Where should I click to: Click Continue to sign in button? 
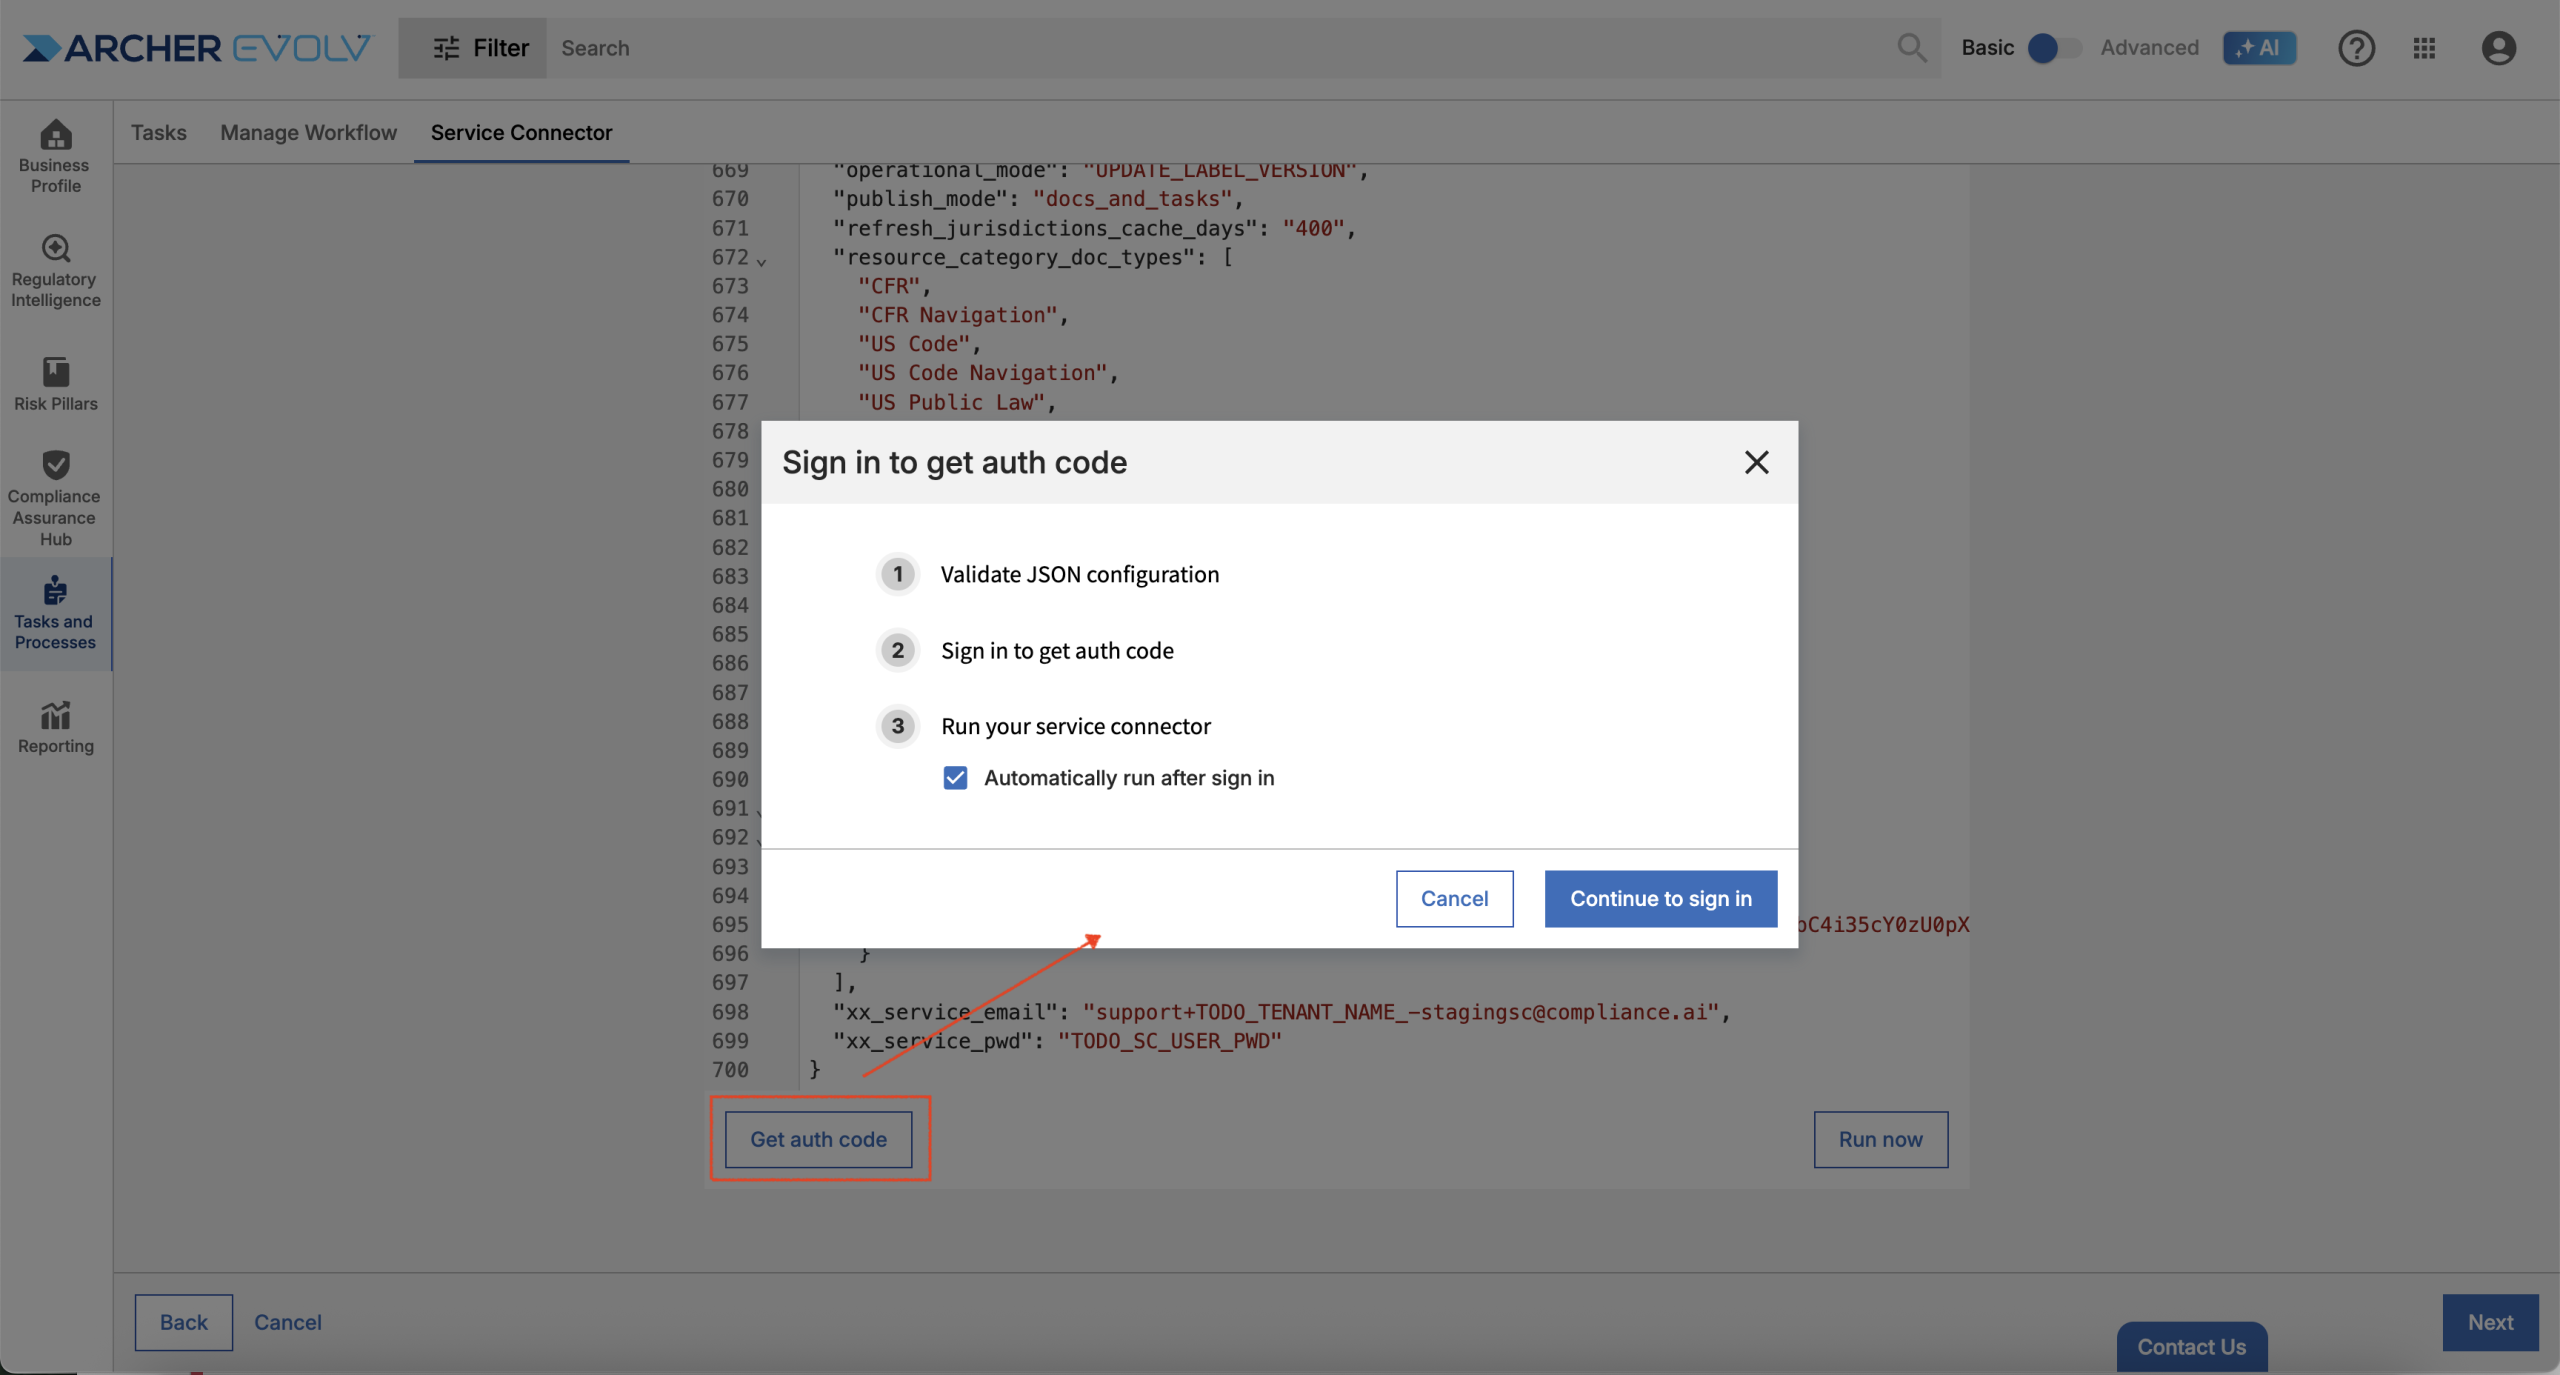click(1660, 898)
